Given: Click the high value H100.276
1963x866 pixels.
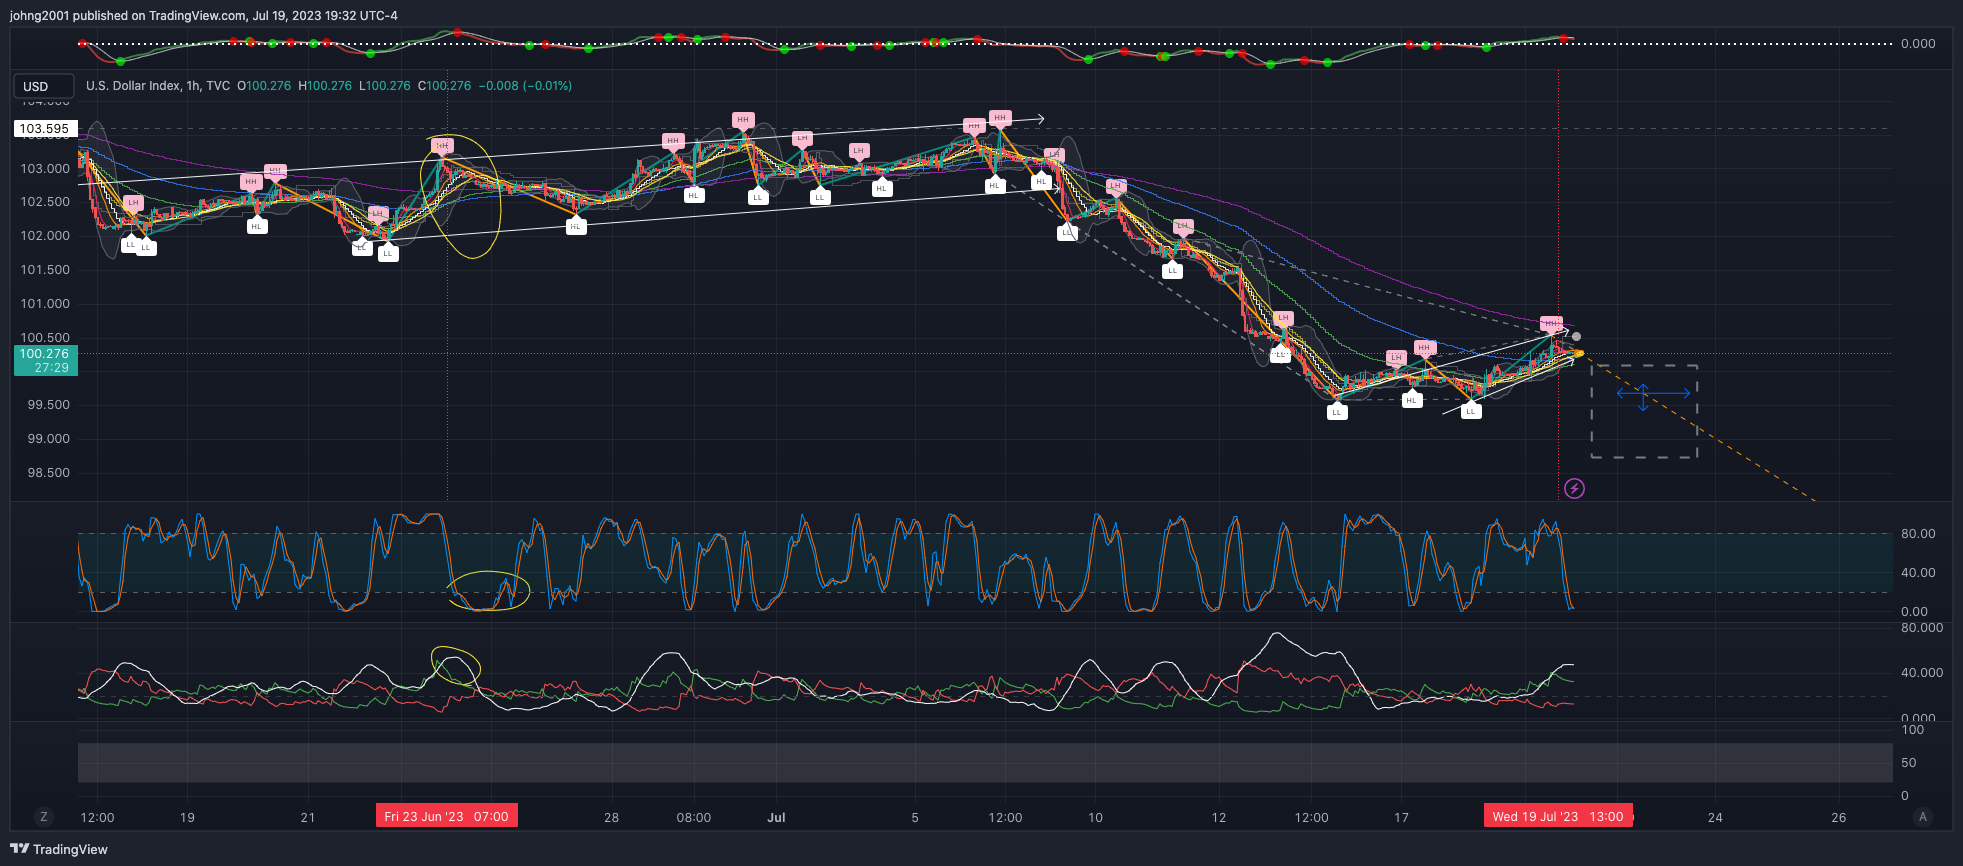Looking at the screenshot, I should (325, 86).
